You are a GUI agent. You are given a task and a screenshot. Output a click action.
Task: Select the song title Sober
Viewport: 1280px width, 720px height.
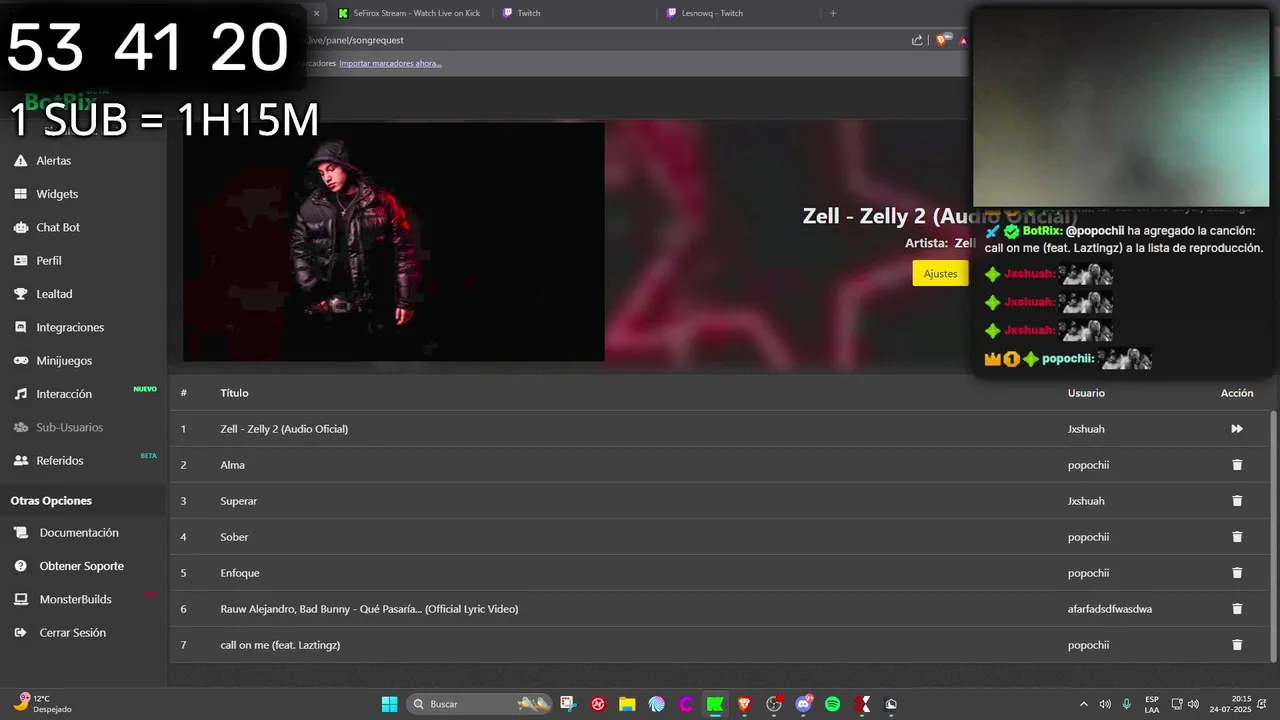pyautogui.click(x=234, y=537)
